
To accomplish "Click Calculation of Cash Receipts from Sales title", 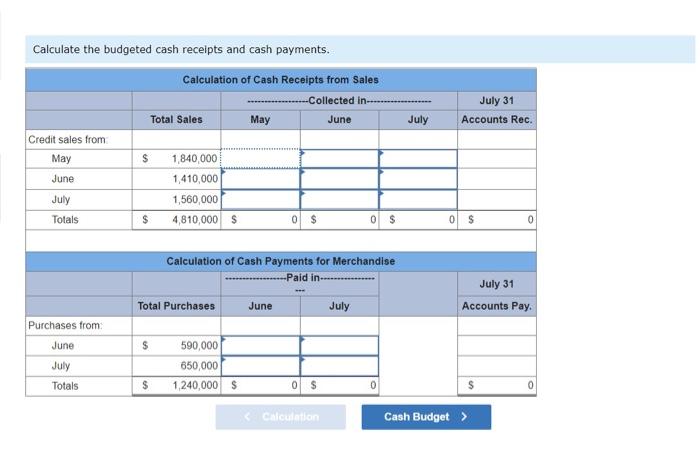I will click(x=280, y=80).
